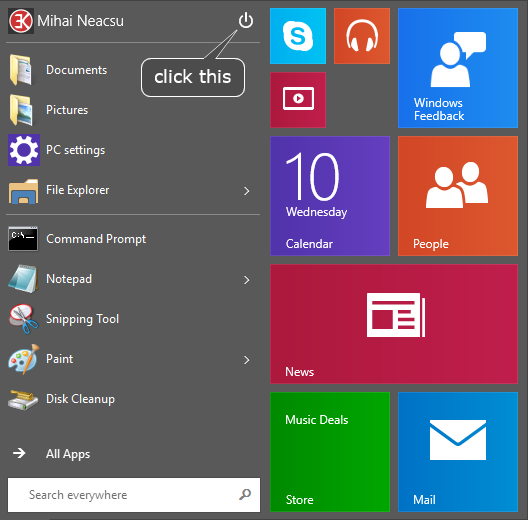
Task: Open the Store Music Deals tile
Action: coord(330,452)
